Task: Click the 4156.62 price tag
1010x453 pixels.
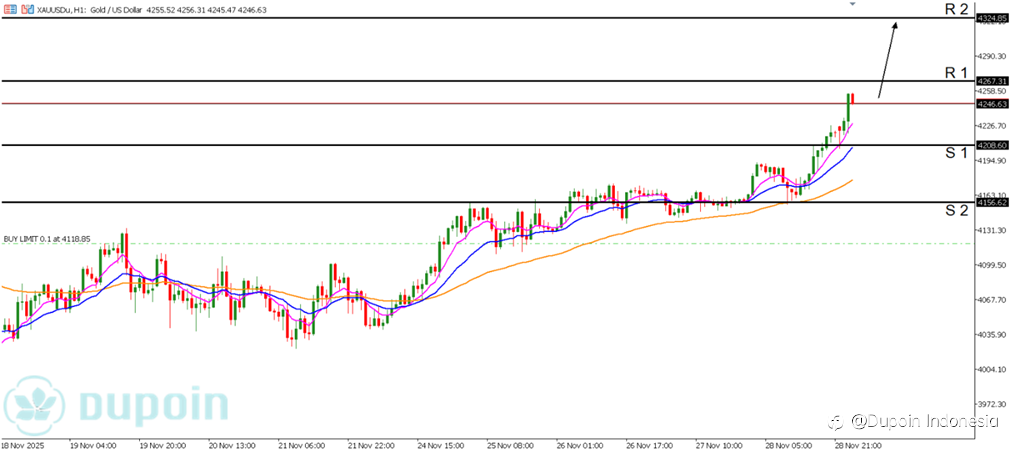Action: click(x=991, y=202)
